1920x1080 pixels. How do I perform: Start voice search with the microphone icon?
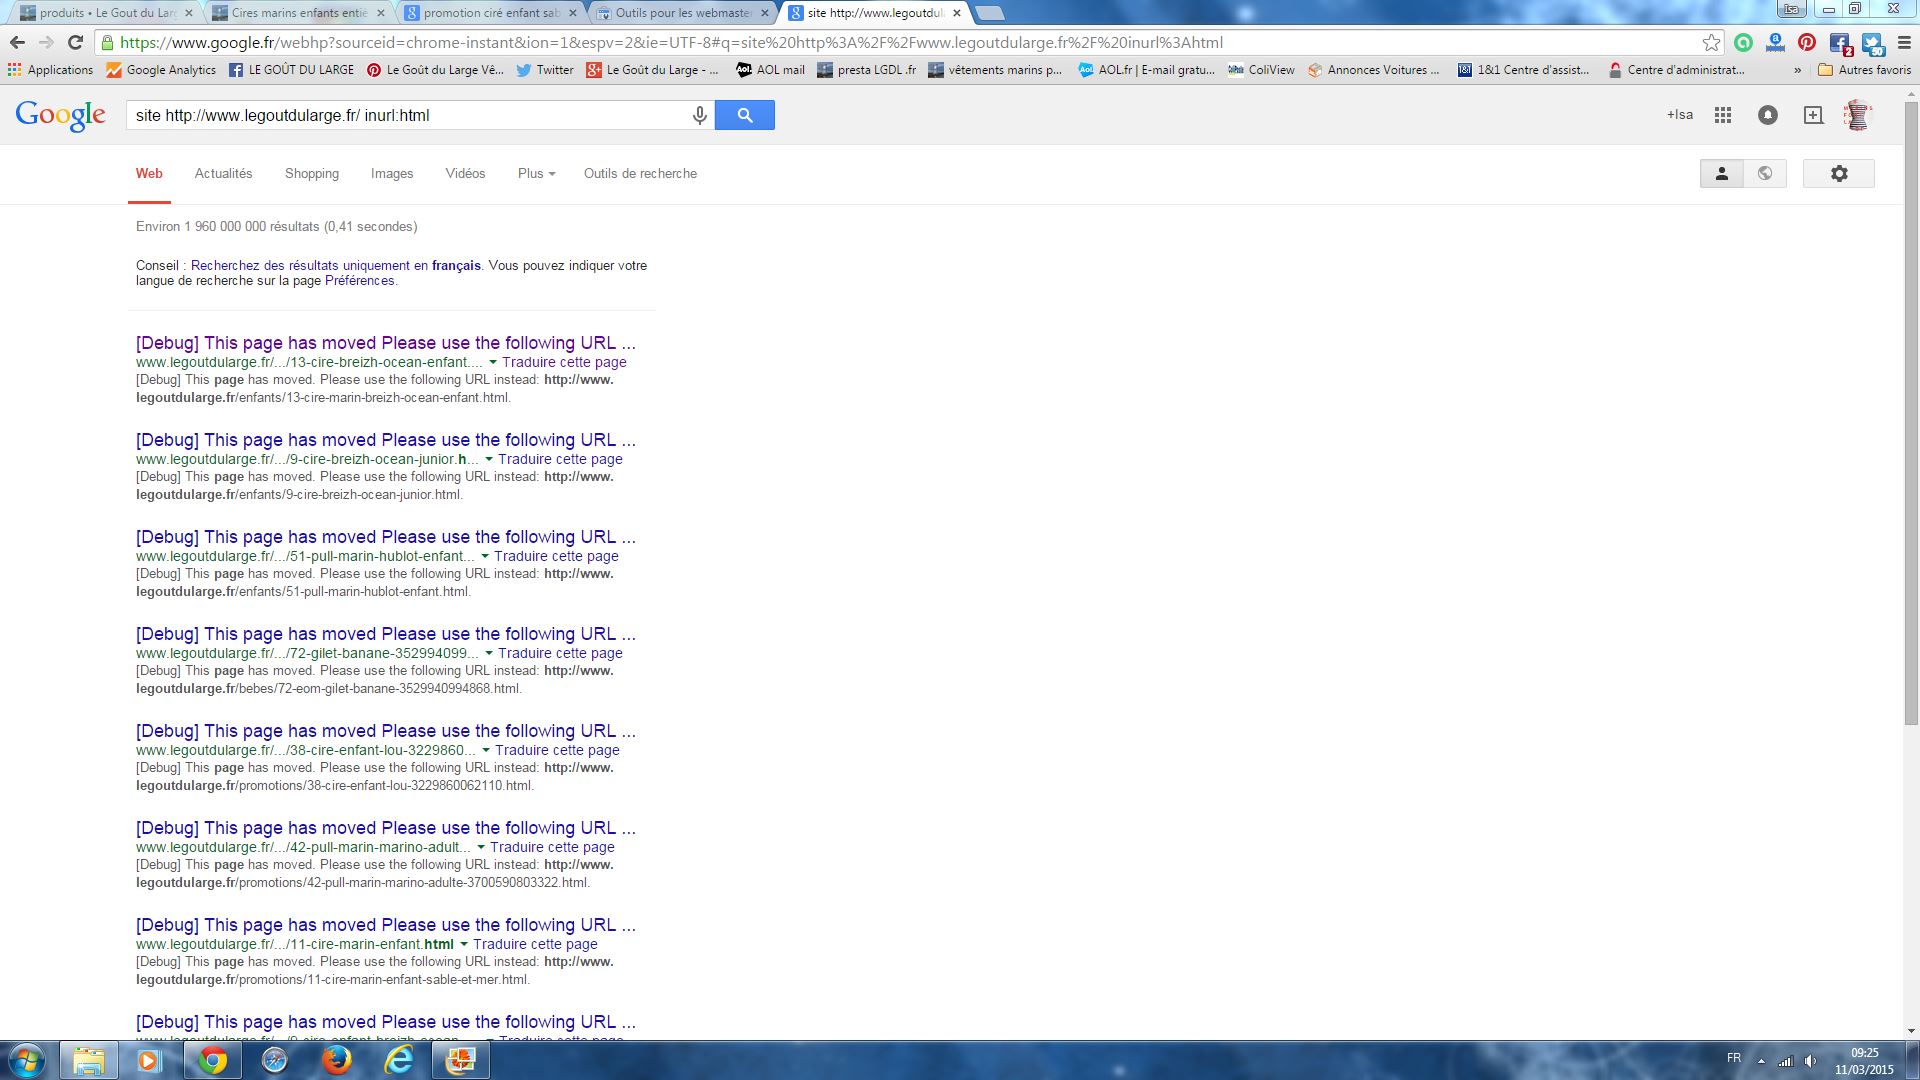tap(700, 115)
